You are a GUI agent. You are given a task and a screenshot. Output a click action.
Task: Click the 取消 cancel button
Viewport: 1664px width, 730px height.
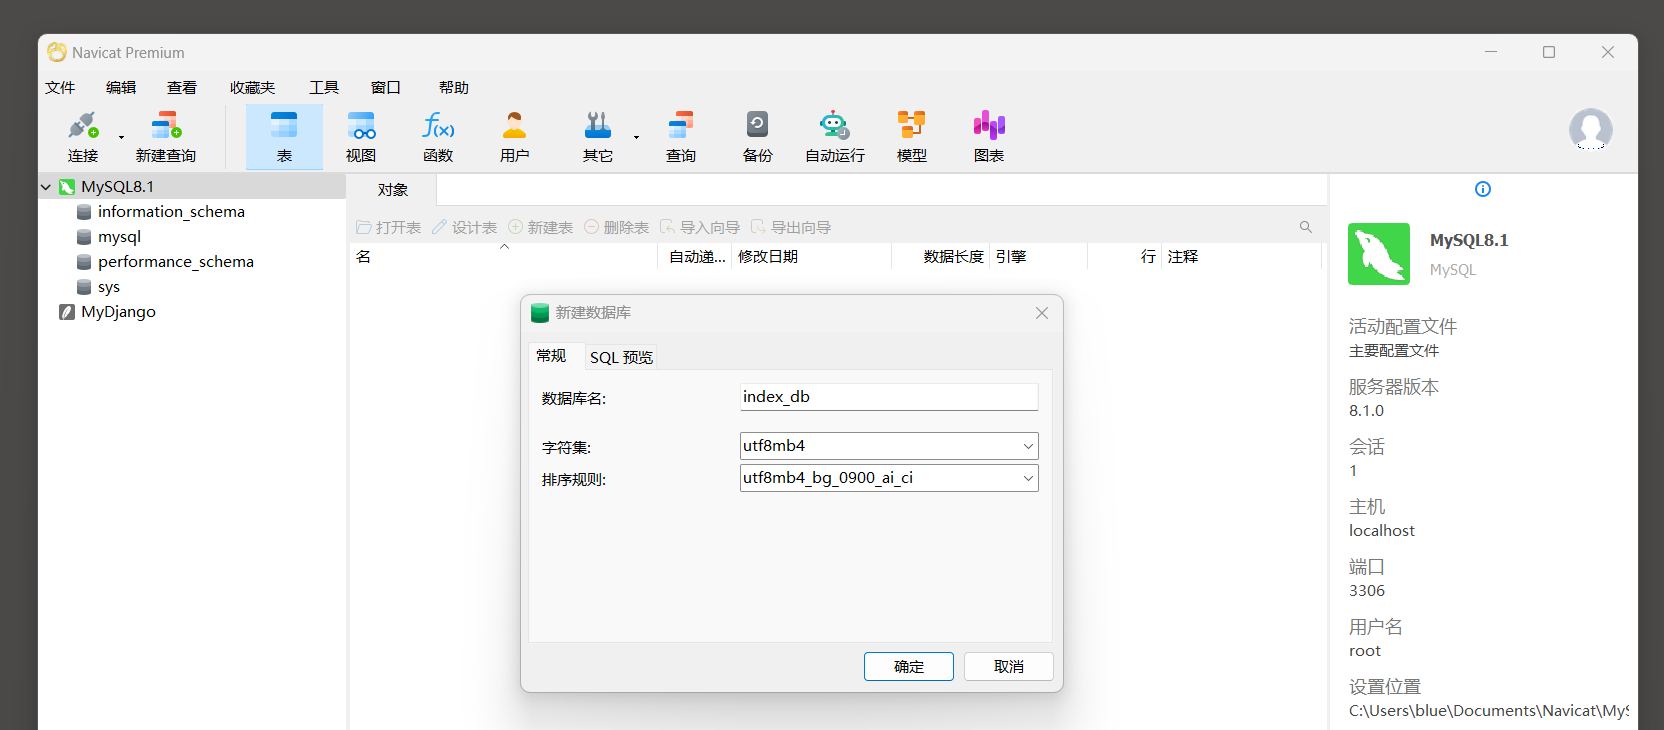click(x=1009, y=667)
